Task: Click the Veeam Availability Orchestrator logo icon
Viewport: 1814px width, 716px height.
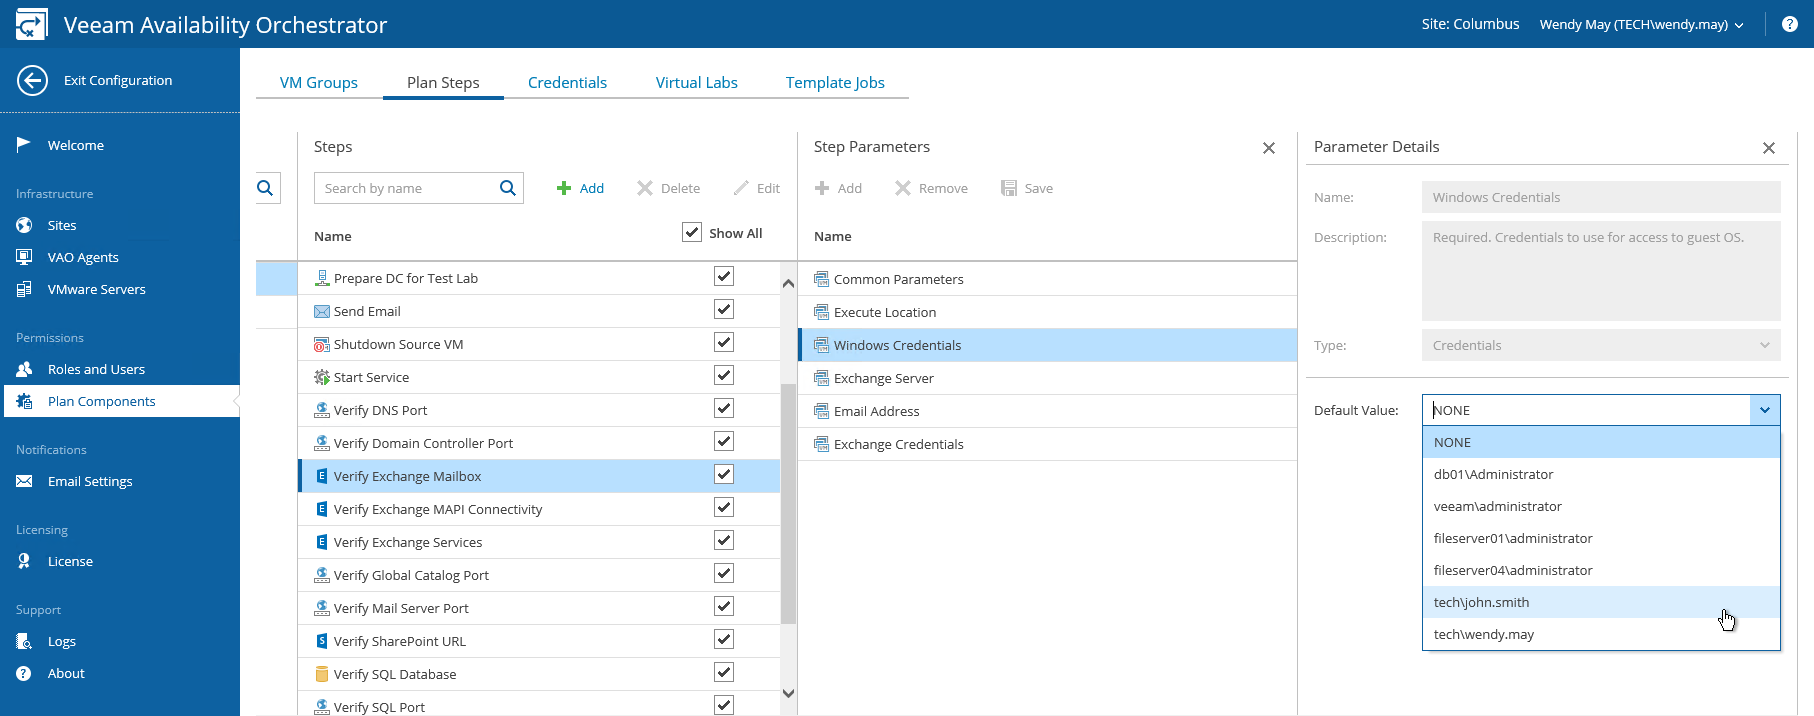Action: tap(31, 24)
